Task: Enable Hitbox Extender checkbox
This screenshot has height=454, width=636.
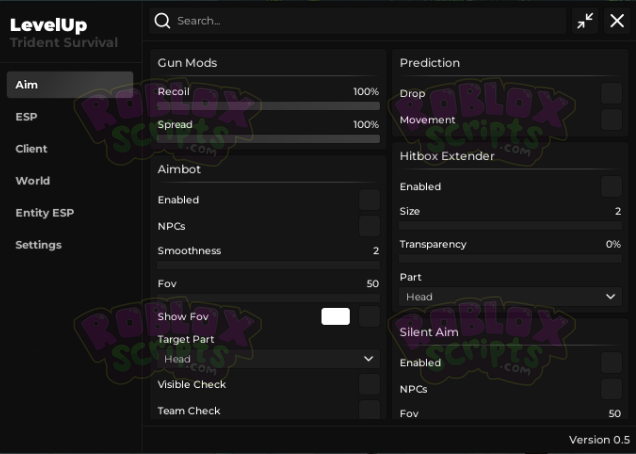Action: (x=611, y=186)
